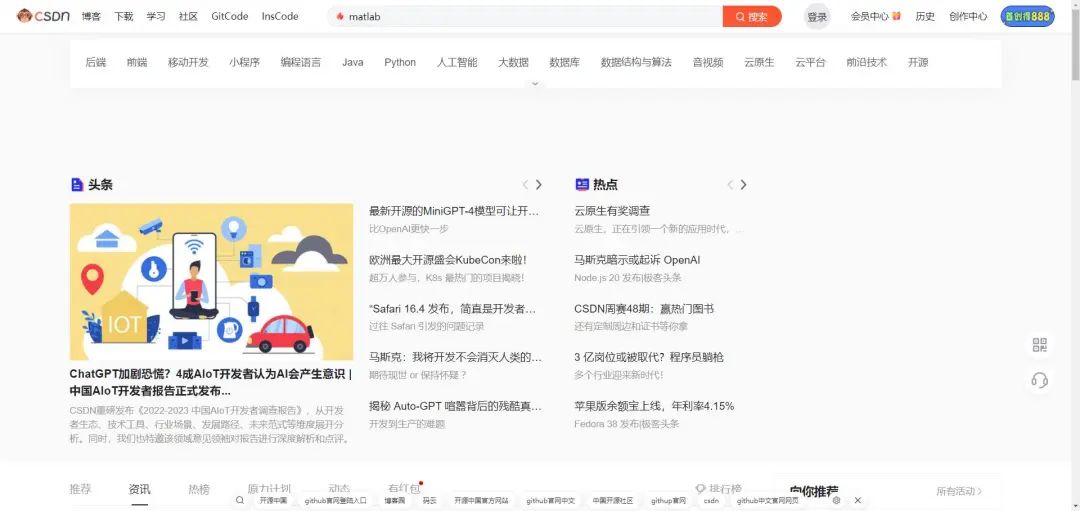Image resolution: width=1080 pixels, height=511 pixels.
Task: Open the 3 亿岗位或被取代 item
Action: point(649,357)
